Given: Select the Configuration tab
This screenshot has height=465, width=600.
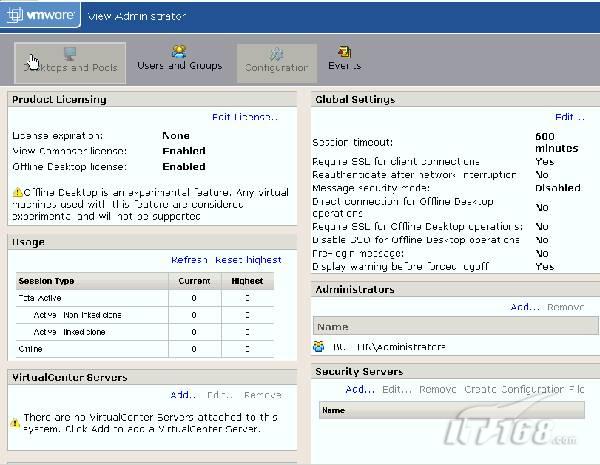Looking at the screenshot, I should pyautogui.click(x=277, y=63).
